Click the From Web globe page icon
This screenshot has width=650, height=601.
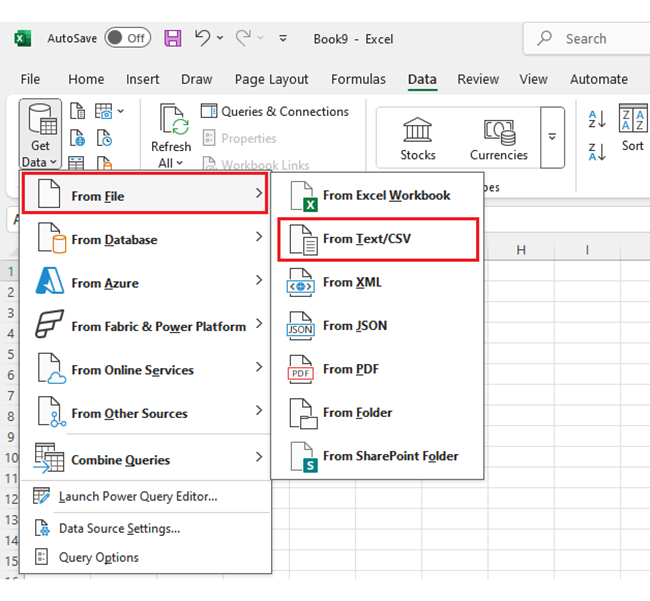tap(77, 138)
